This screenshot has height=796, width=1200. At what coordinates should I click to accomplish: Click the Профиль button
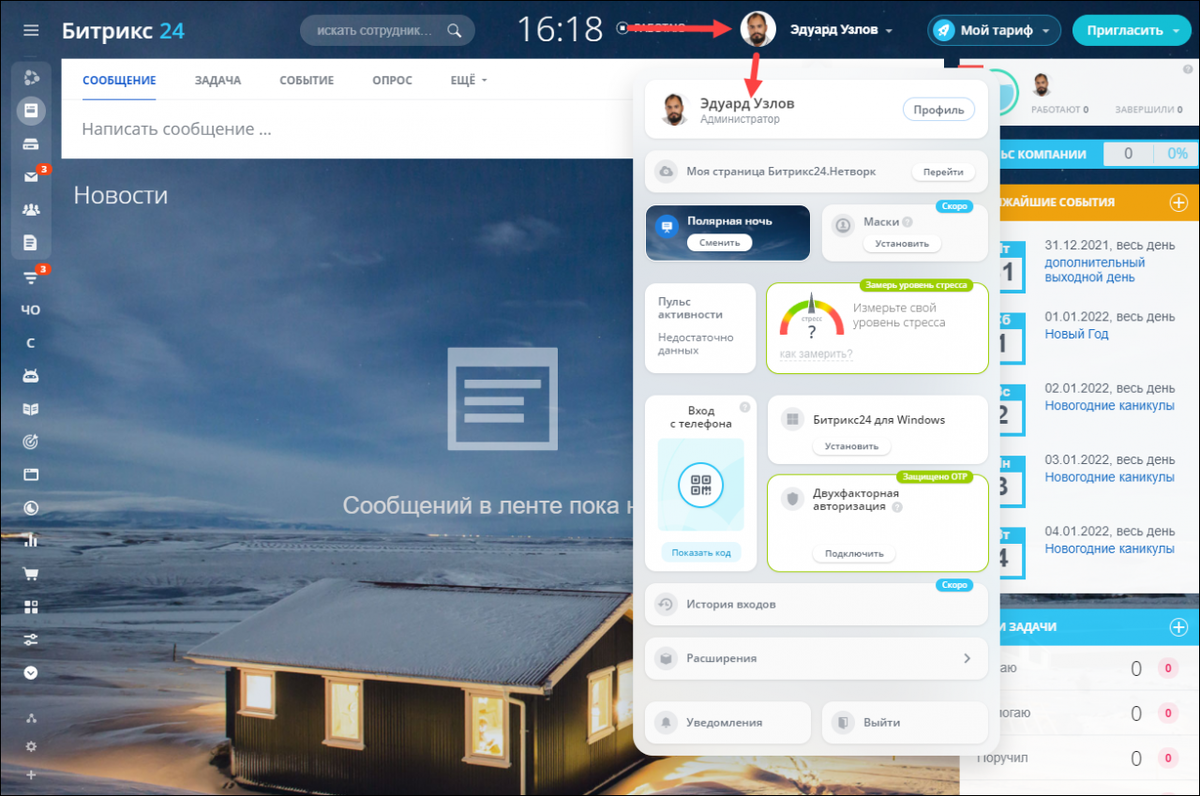[939, 110]
